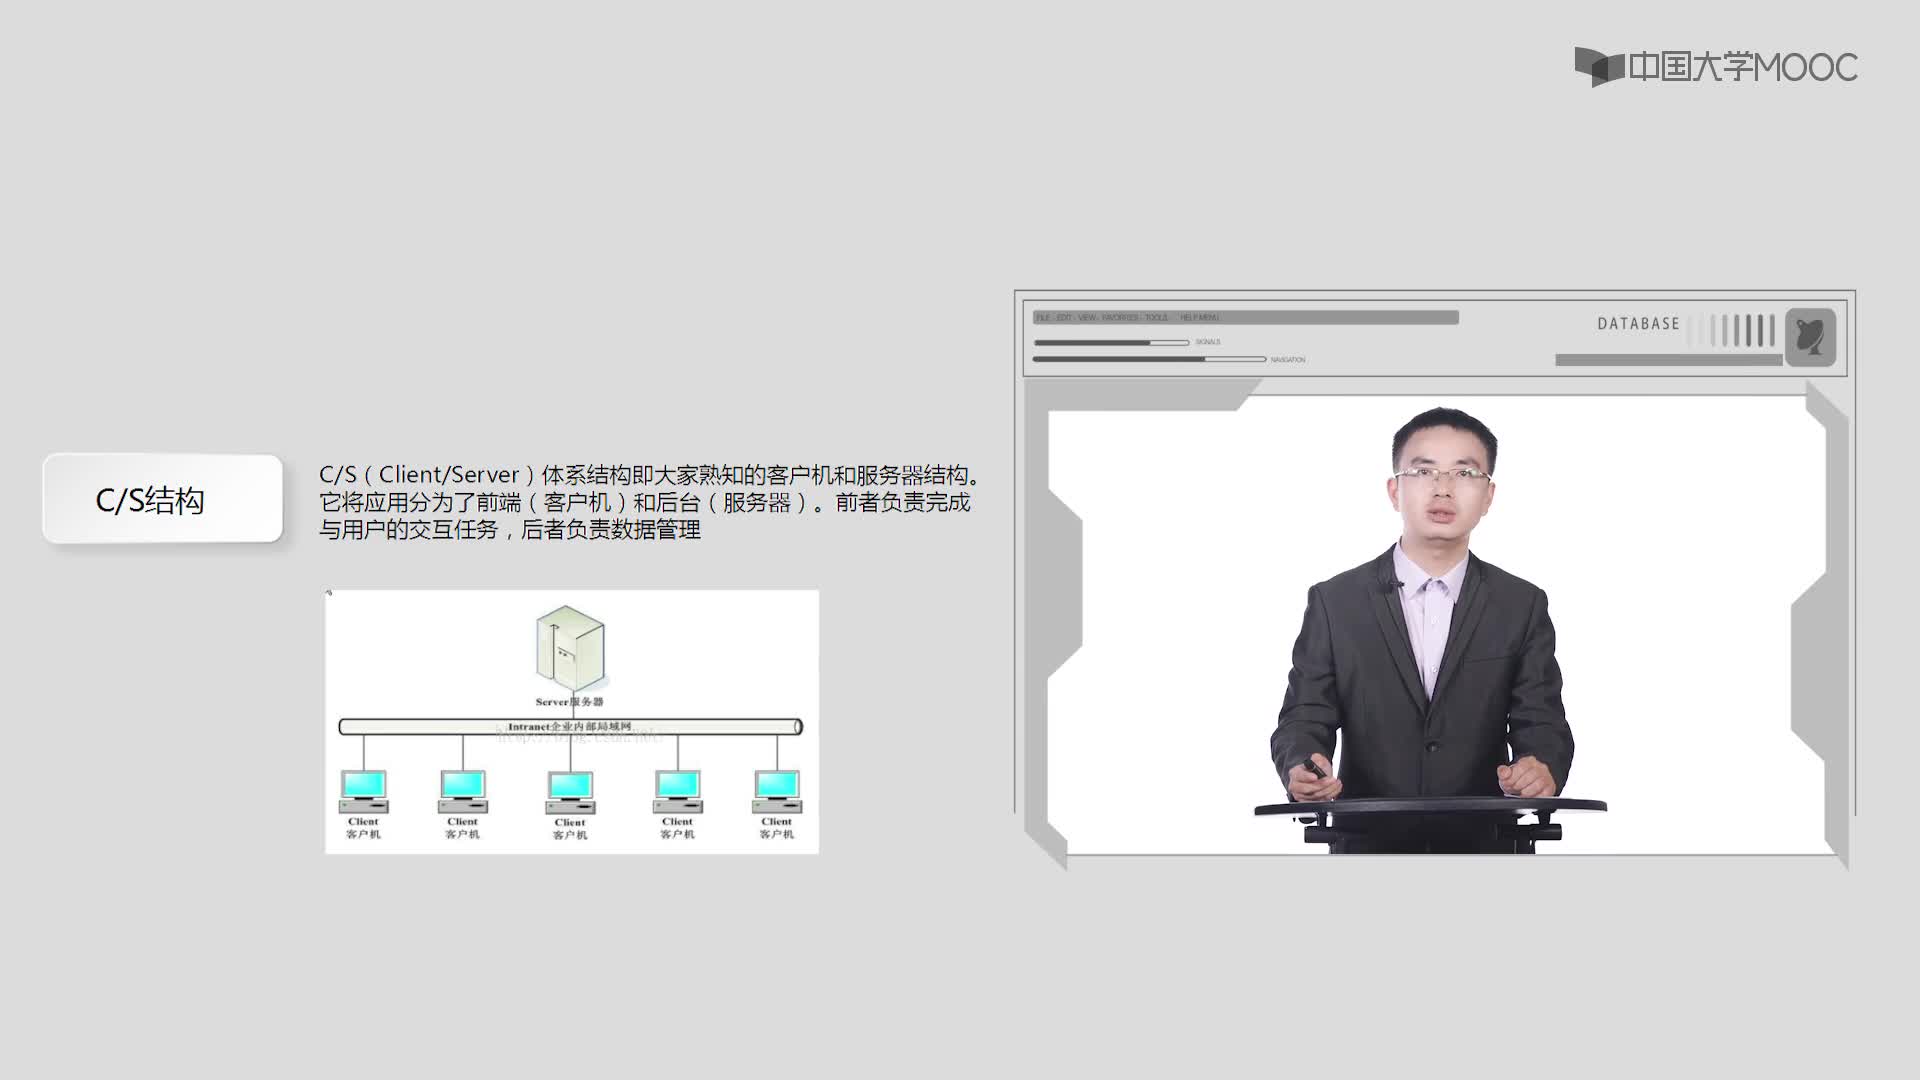Click the NAVIGATION progress slider
The width and height of the screenshot is (1920, 1080).
1149,359
